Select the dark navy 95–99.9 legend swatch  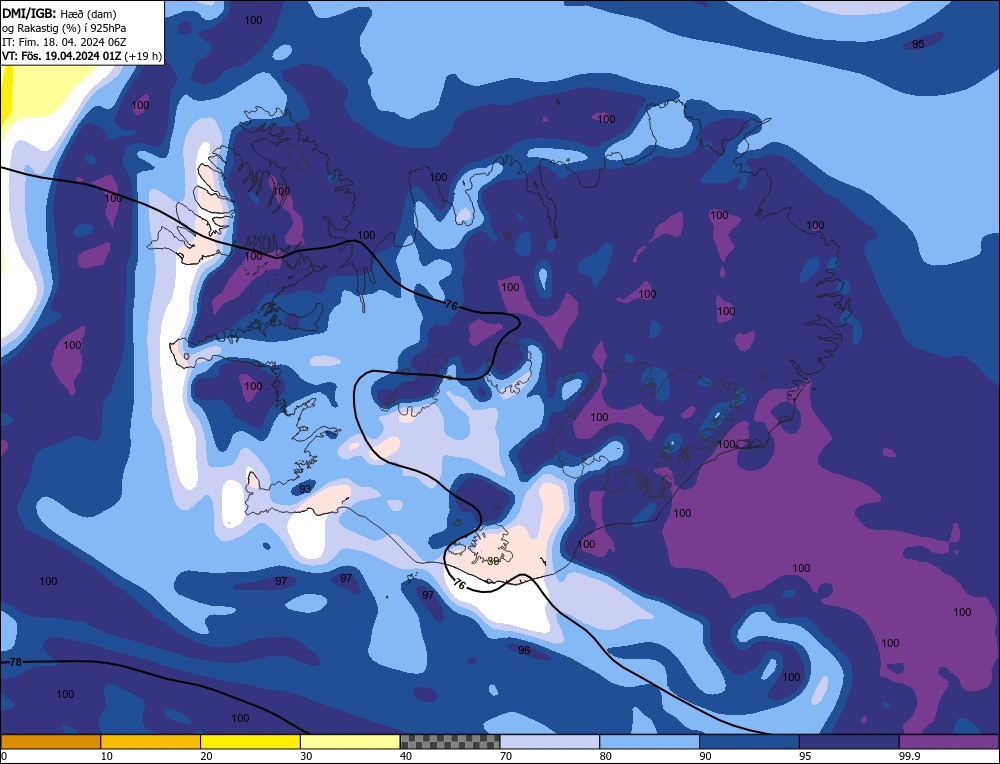(849, 741)
